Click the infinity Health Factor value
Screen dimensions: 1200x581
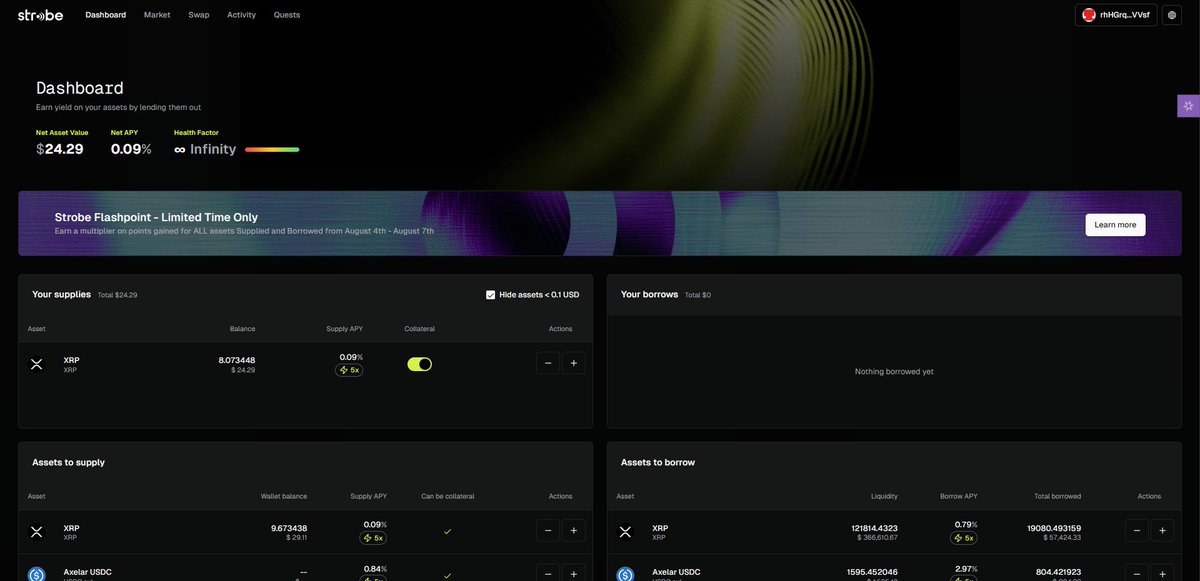point(205,149)
